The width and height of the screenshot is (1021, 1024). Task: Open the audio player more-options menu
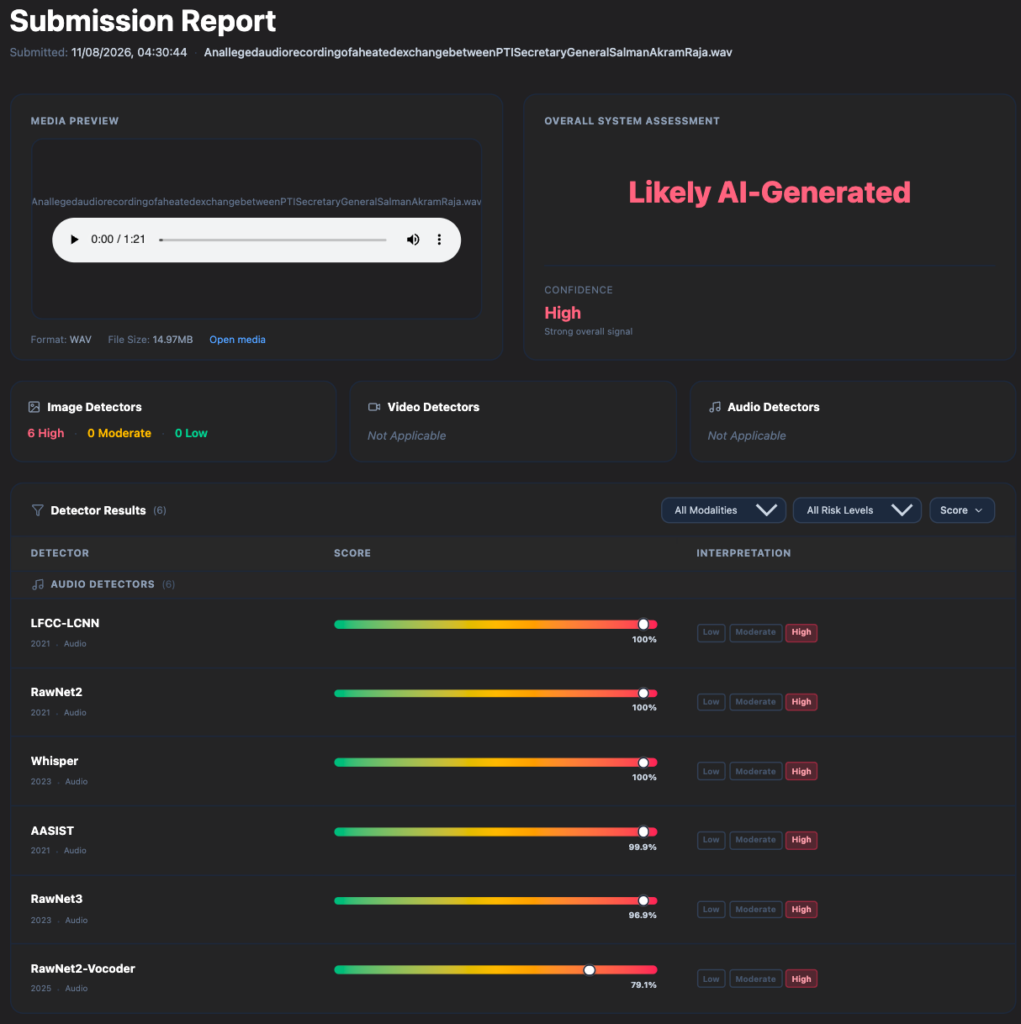click(x=439, y=240)
